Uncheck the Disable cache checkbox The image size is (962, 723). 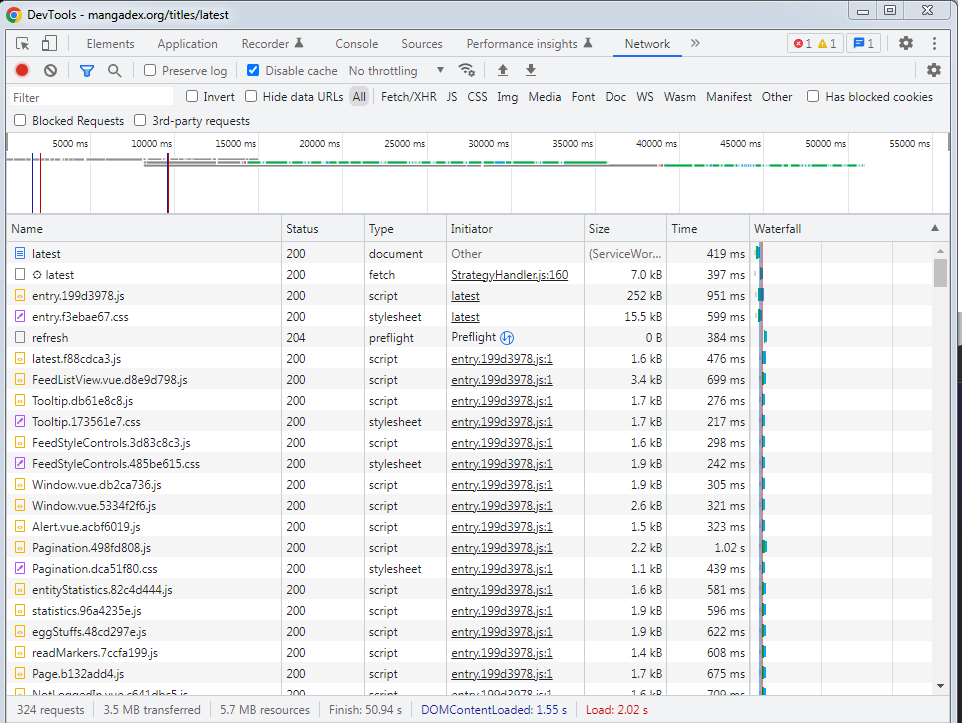pos(253,71)
